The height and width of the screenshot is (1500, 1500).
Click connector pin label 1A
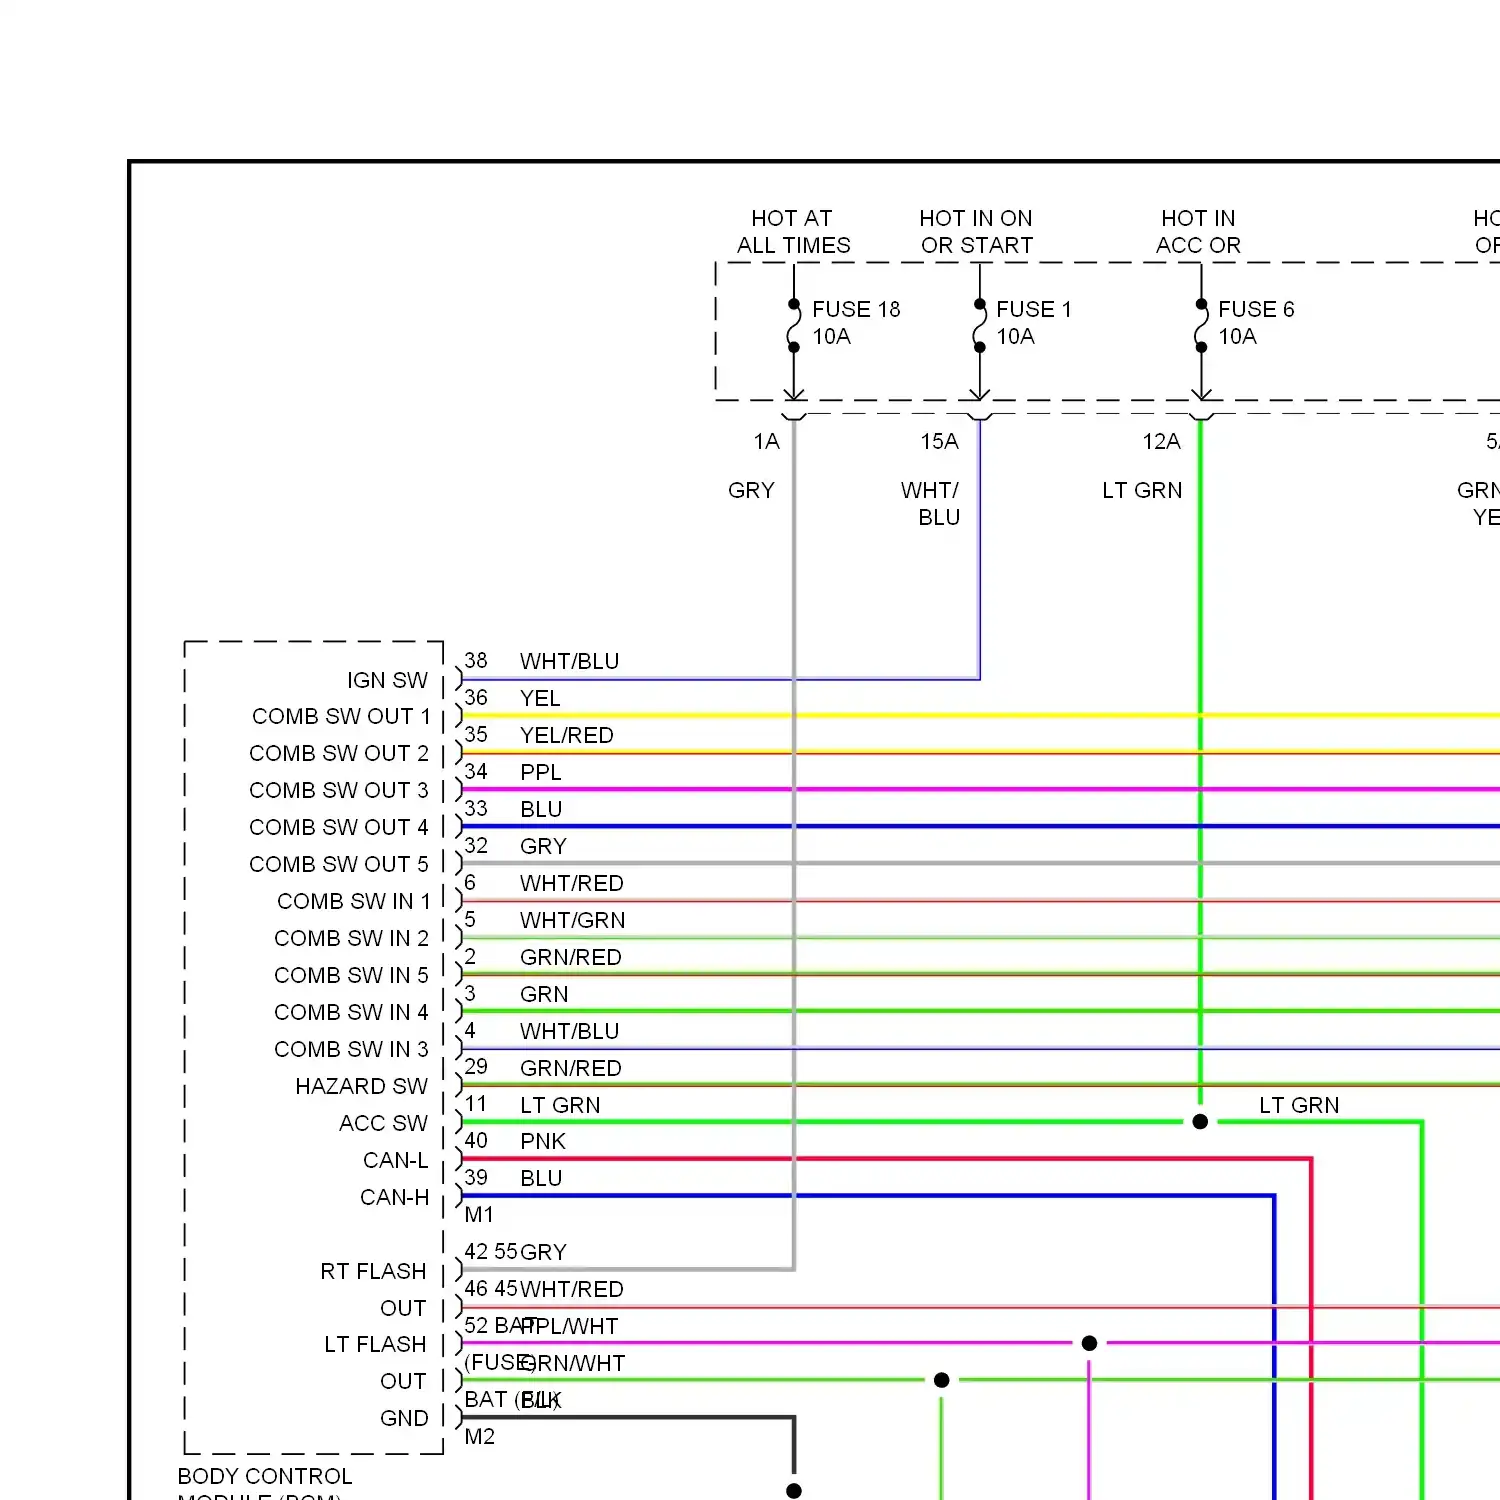pos(767,442)
